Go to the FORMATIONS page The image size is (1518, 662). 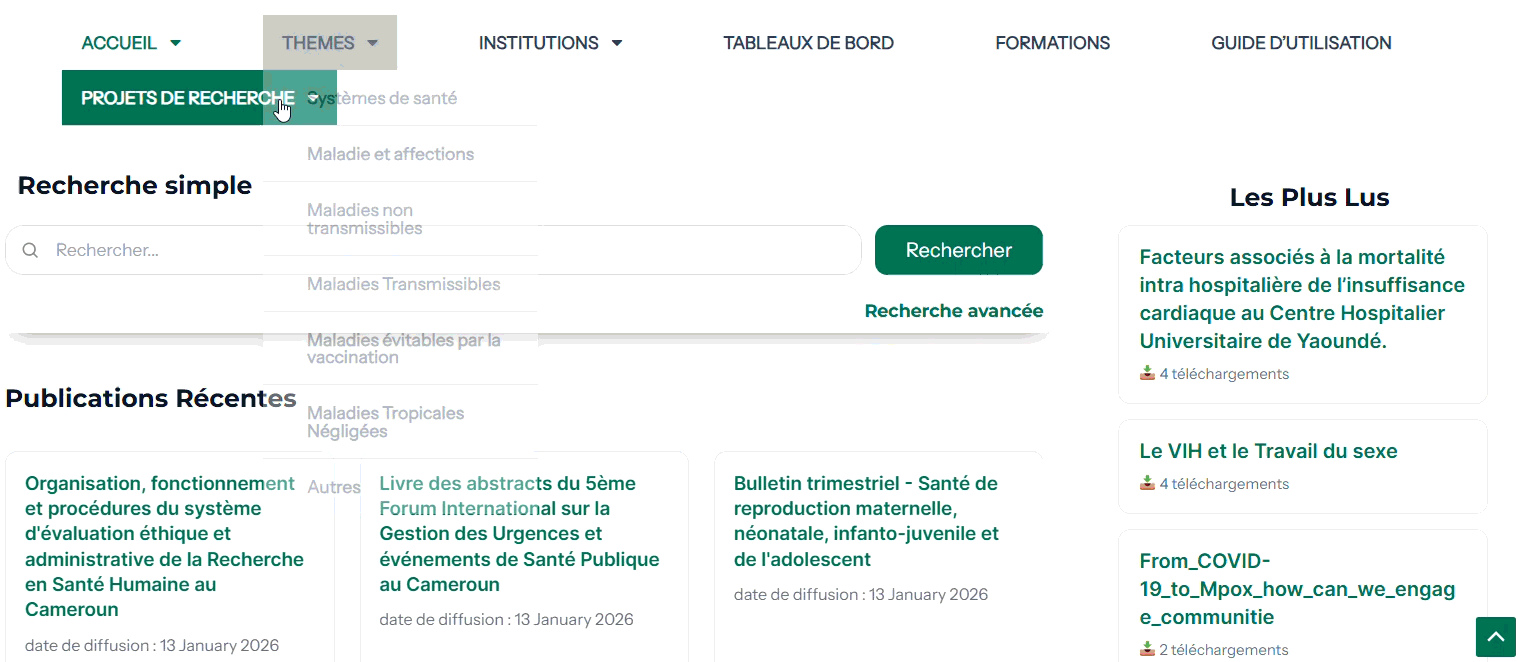pyautogui.click(x=1052, y=43)
